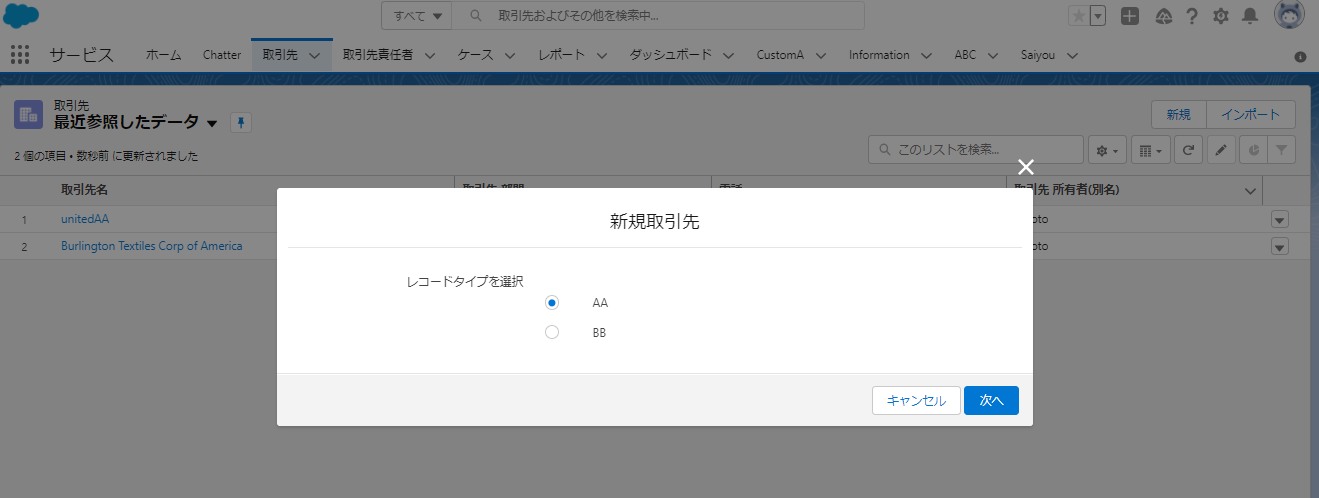This screenshot has height=498, width=1319.
Task: Click the edit list pencil icon
Action: [1220, 150]
